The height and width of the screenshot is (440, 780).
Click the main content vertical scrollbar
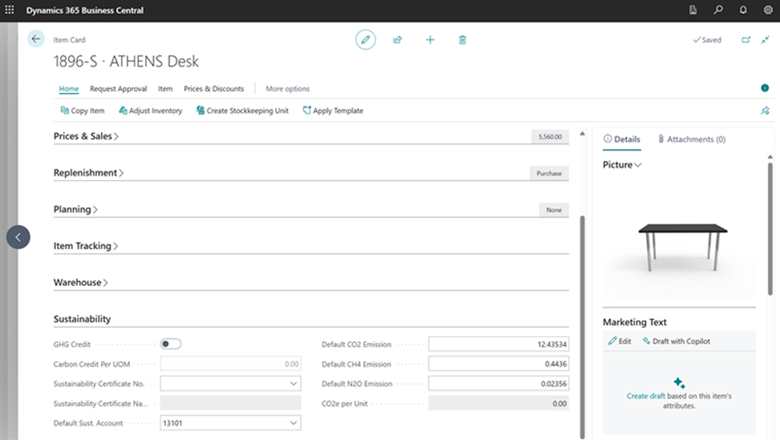(x=582, y=326)
